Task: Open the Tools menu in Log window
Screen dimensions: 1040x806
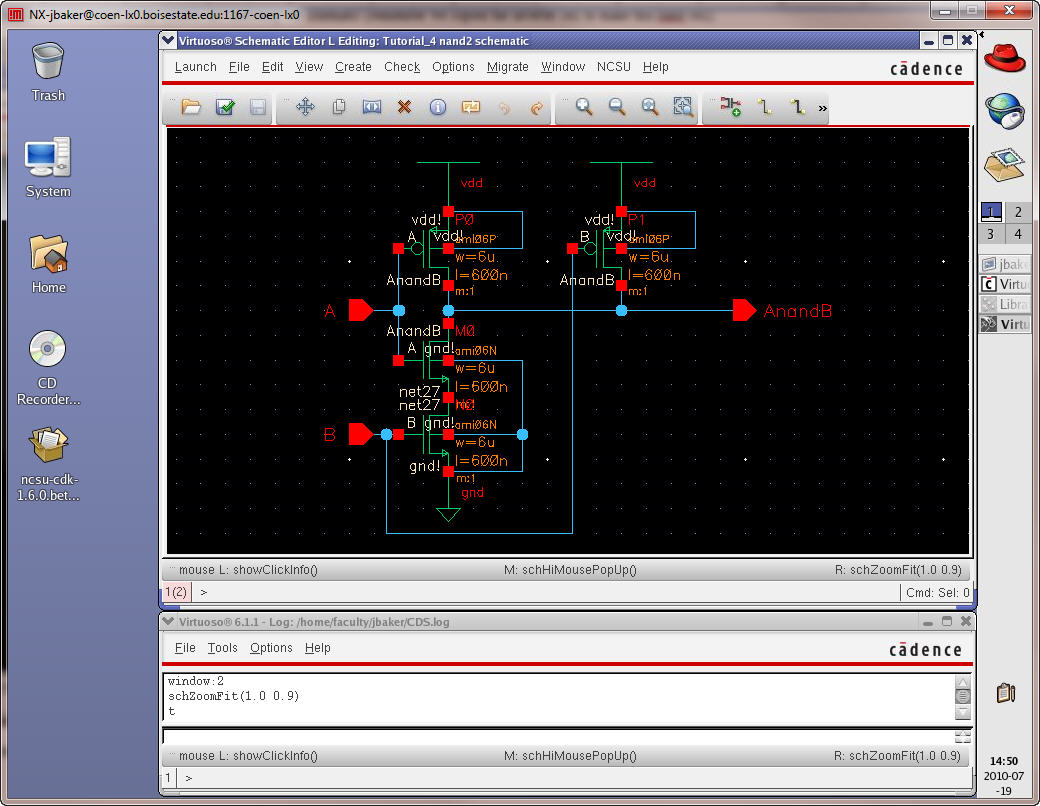Action: click(x=222, y=648)
